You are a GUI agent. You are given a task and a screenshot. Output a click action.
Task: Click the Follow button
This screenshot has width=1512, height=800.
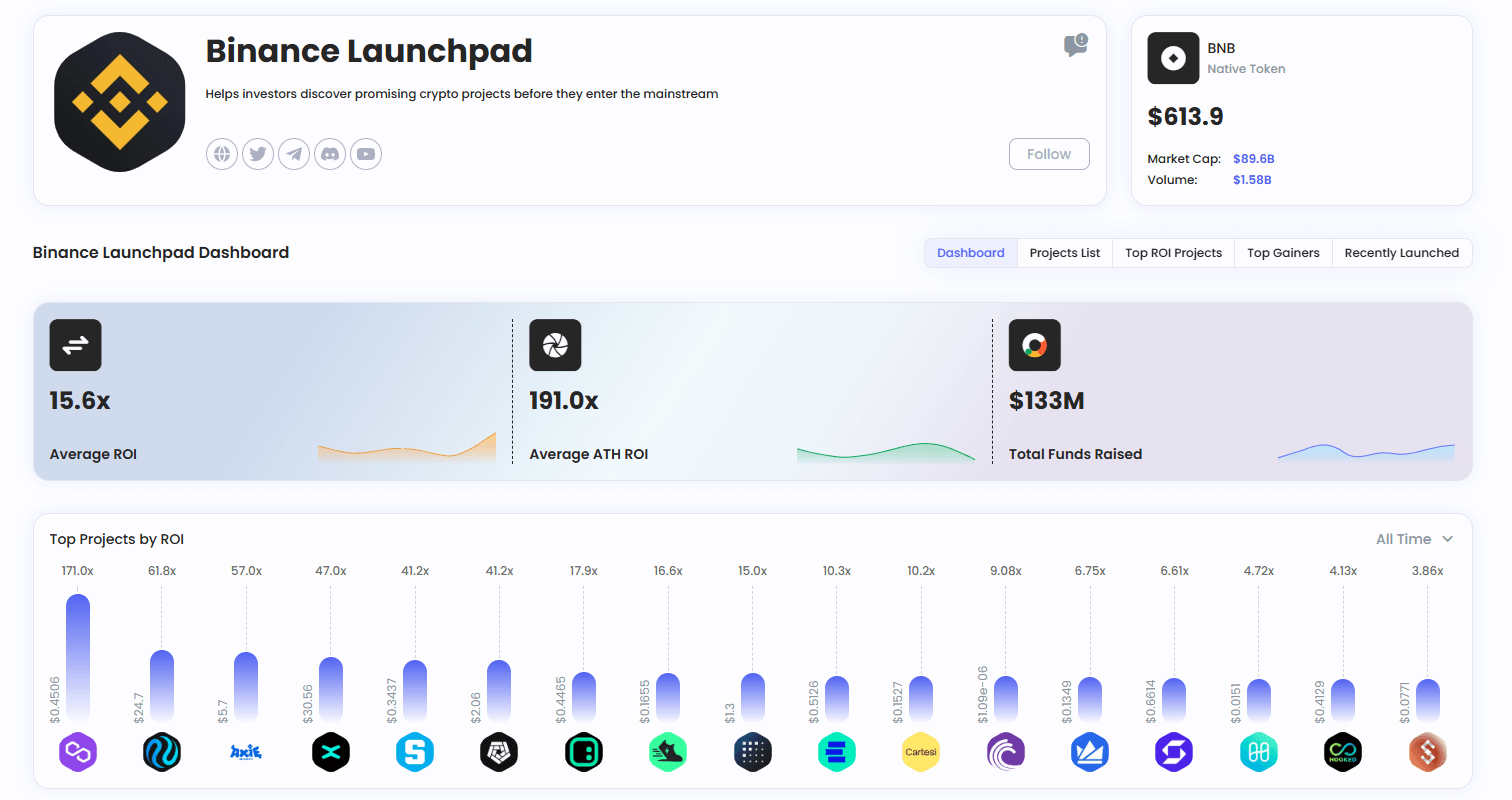coord(1049,153)
